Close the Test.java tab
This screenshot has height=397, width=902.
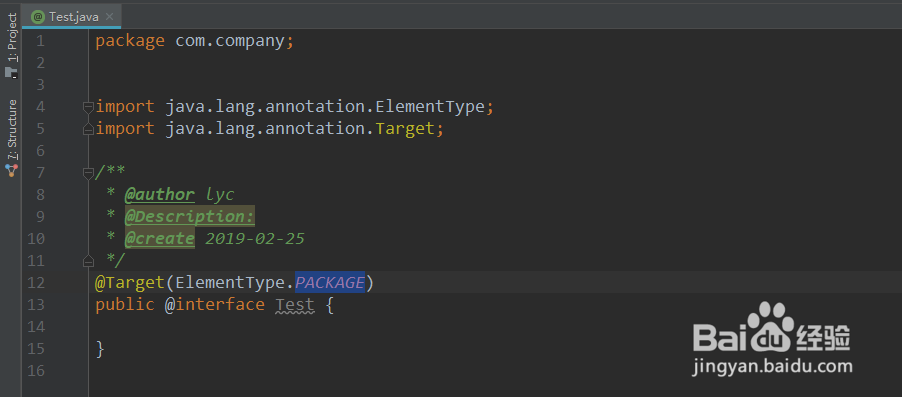(x=110, y=17)
